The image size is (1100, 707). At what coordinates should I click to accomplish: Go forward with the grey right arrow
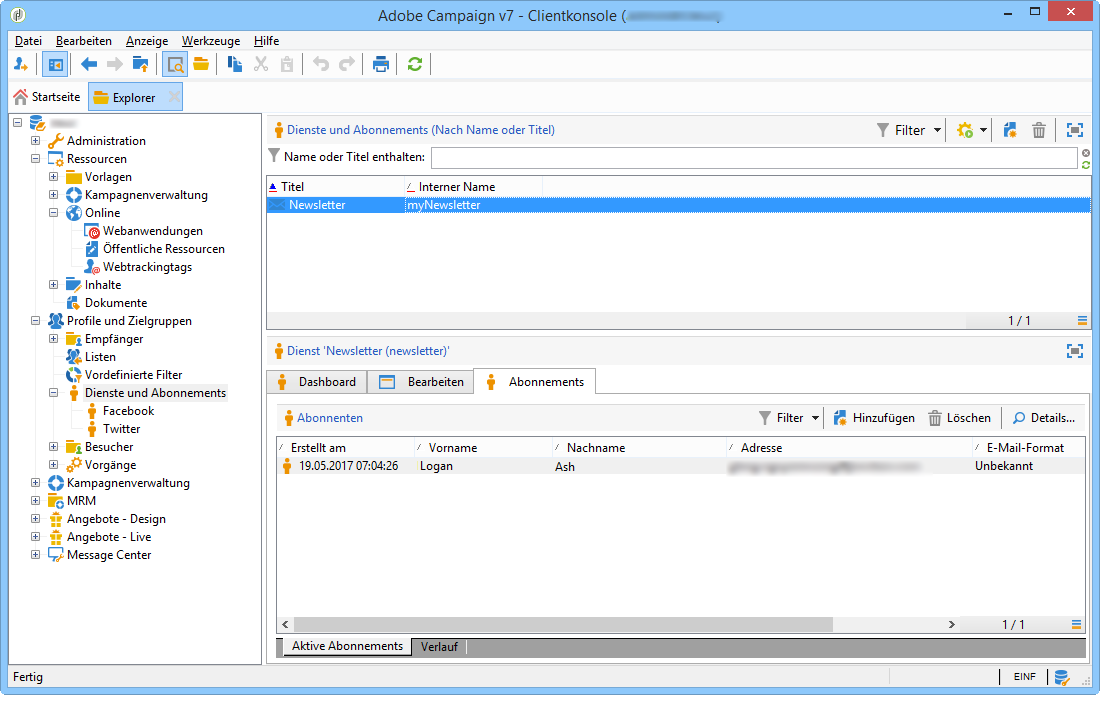click(114, 65)
